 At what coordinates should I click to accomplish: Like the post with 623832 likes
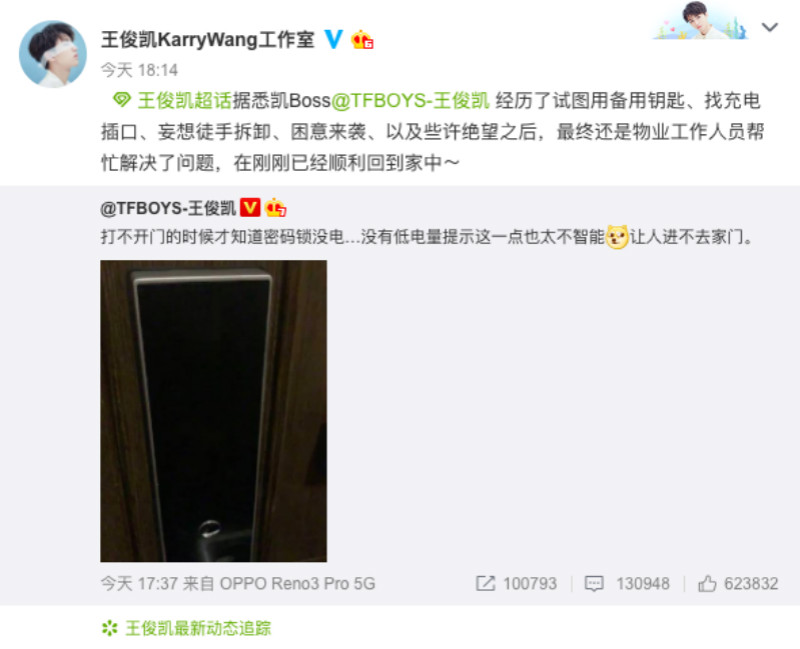[x=707, y=583]
